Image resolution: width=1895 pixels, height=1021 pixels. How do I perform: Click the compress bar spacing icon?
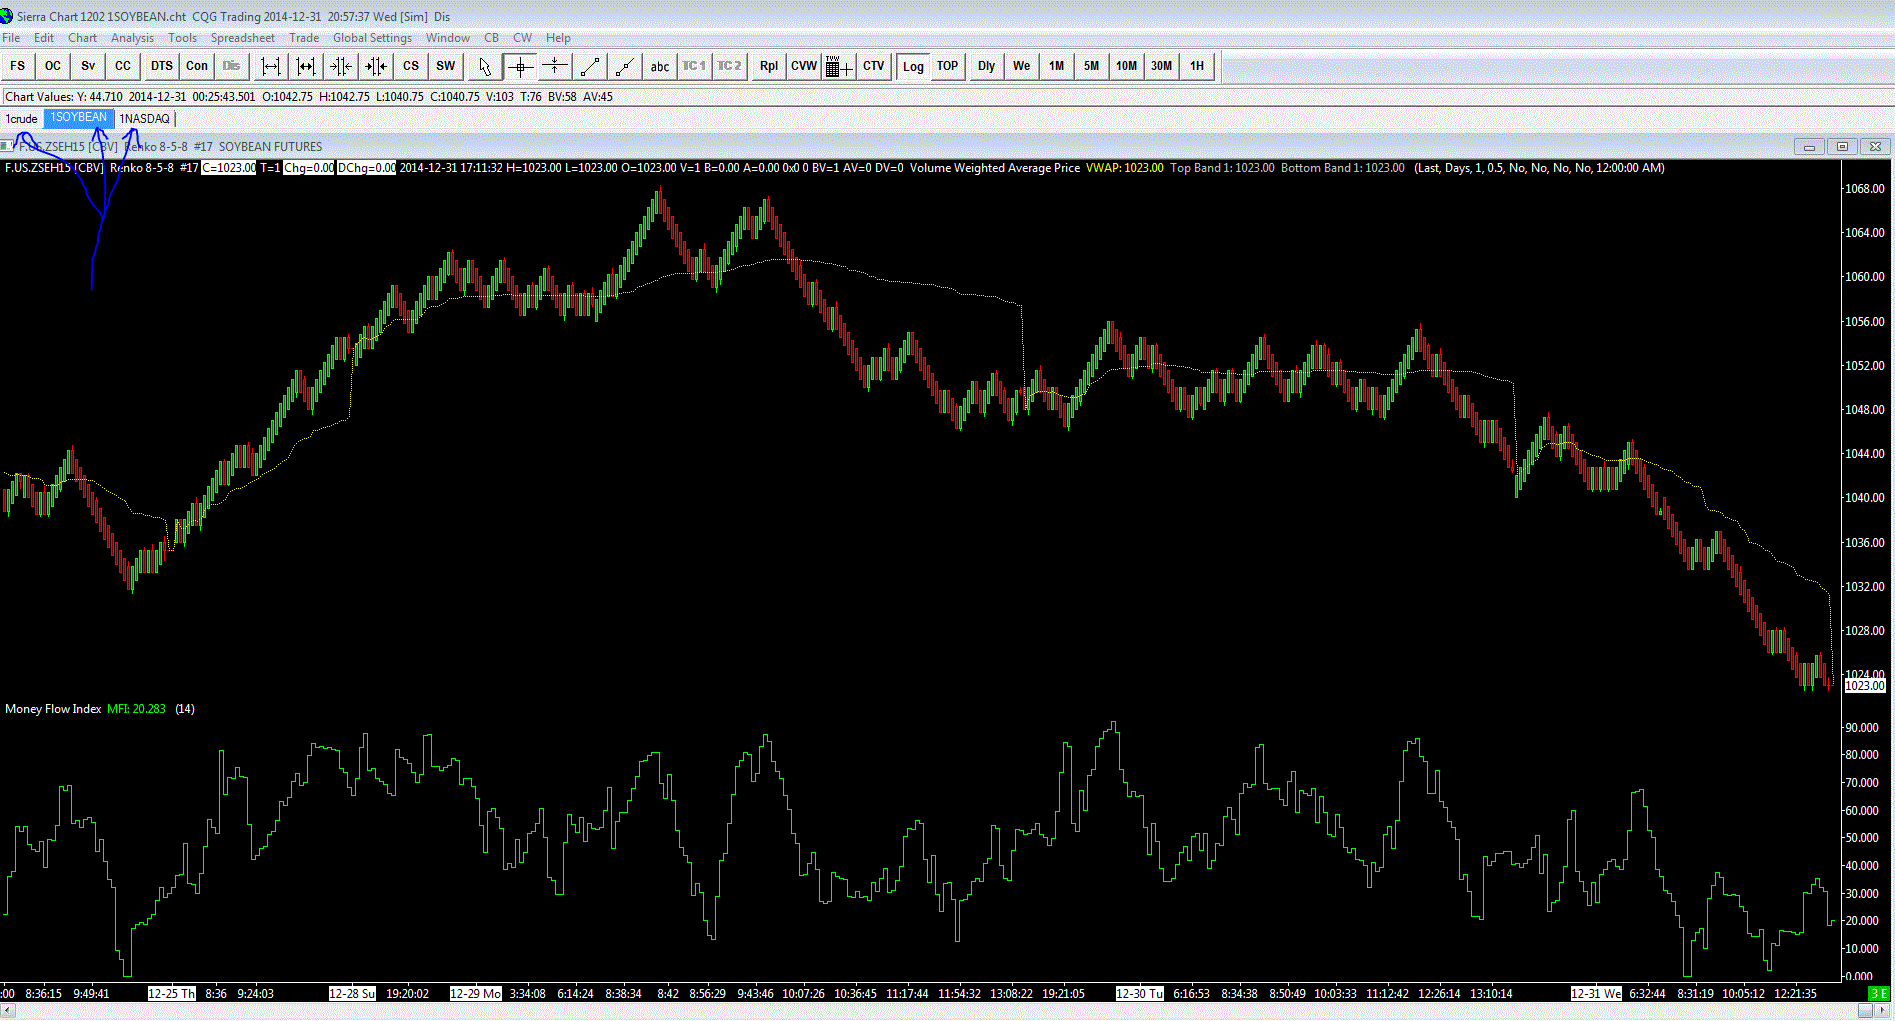[x=341, y=66]
